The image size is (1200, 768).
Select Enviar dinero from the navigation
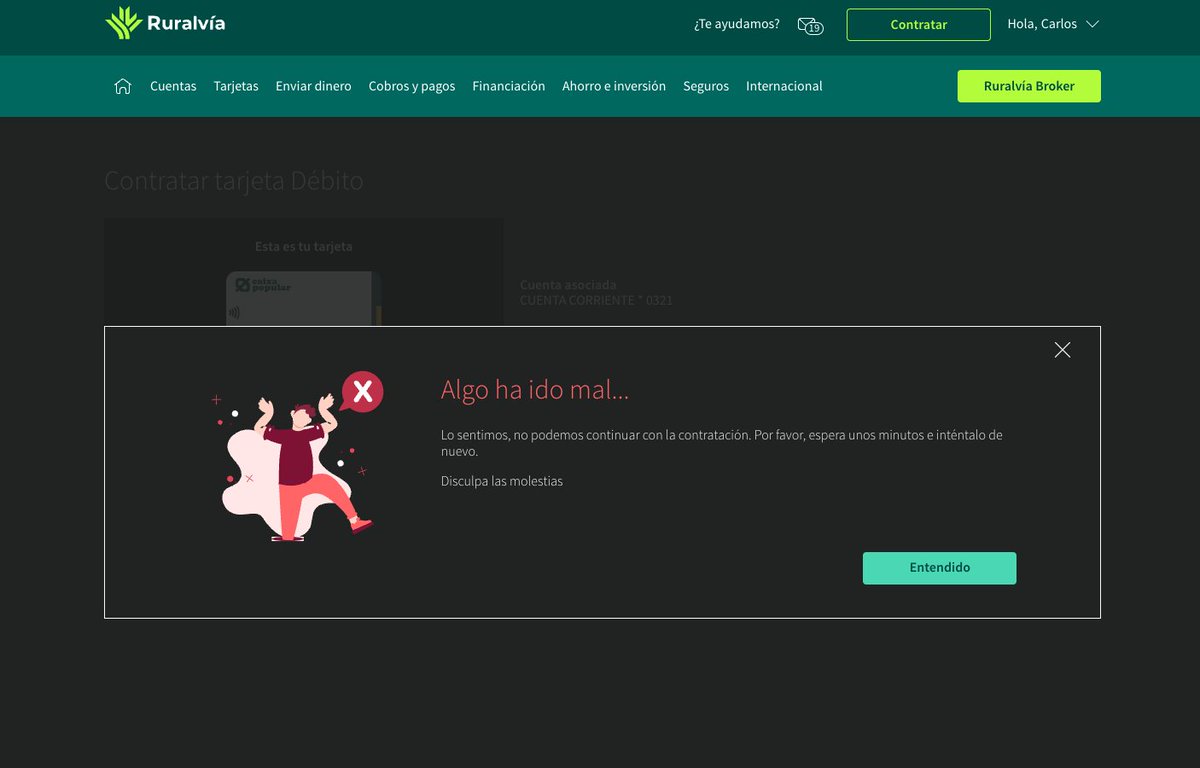[x=313, y=86]
